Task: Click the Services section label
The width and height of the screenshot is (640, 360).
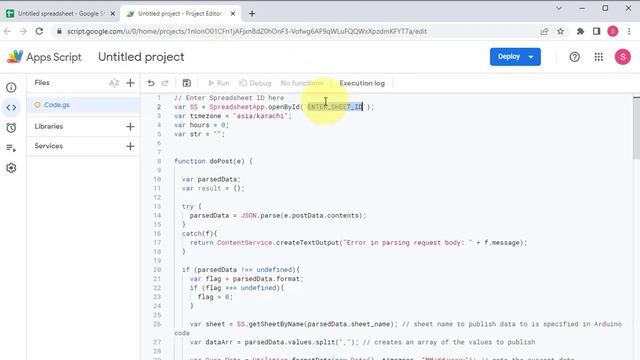Action: 49,146
